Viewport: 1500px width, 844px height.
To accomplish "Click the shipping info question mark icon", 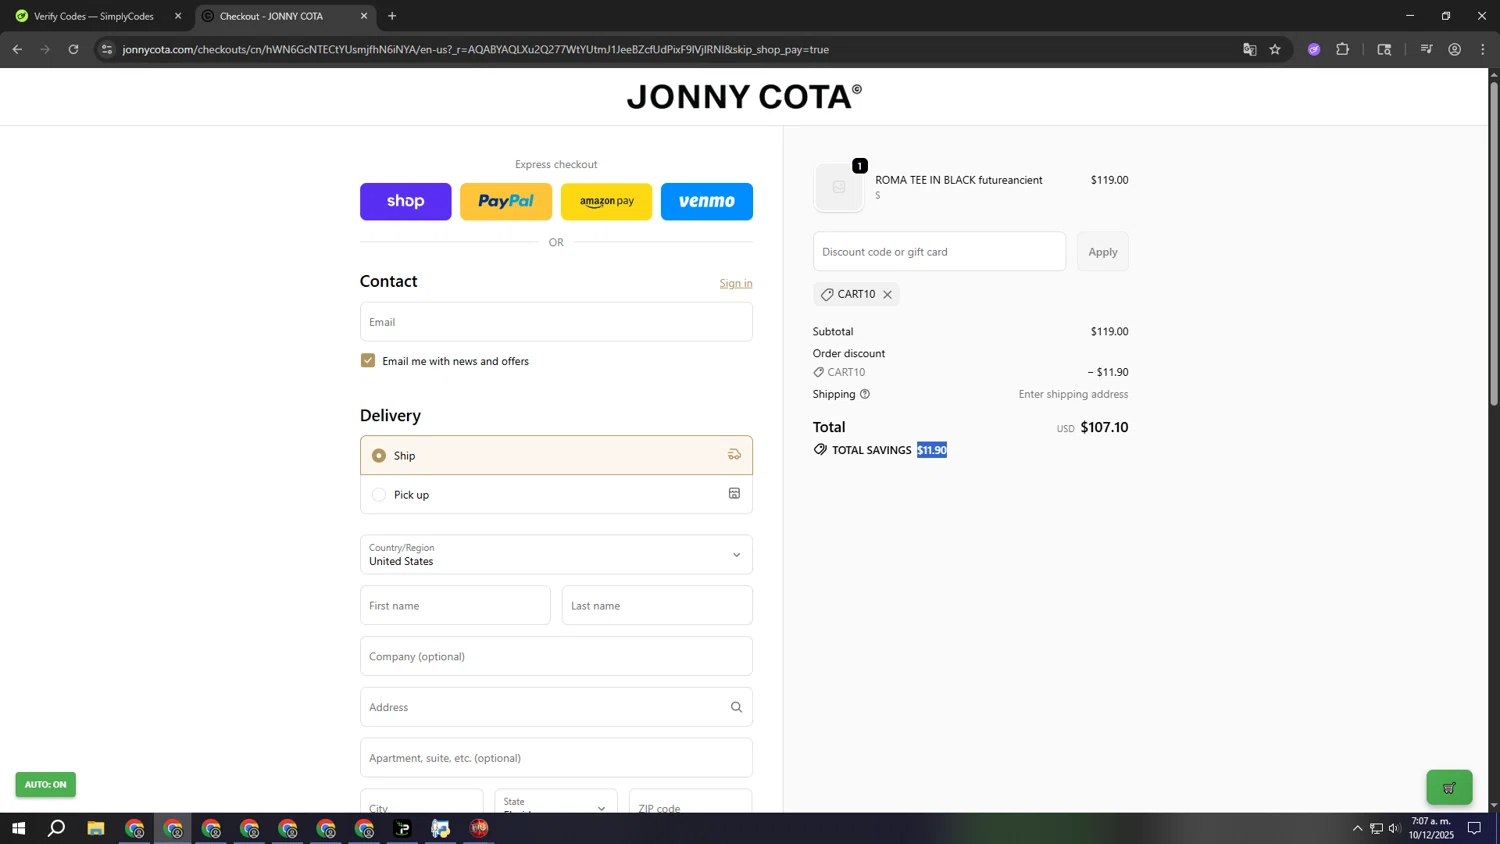I will coord(865,394).
